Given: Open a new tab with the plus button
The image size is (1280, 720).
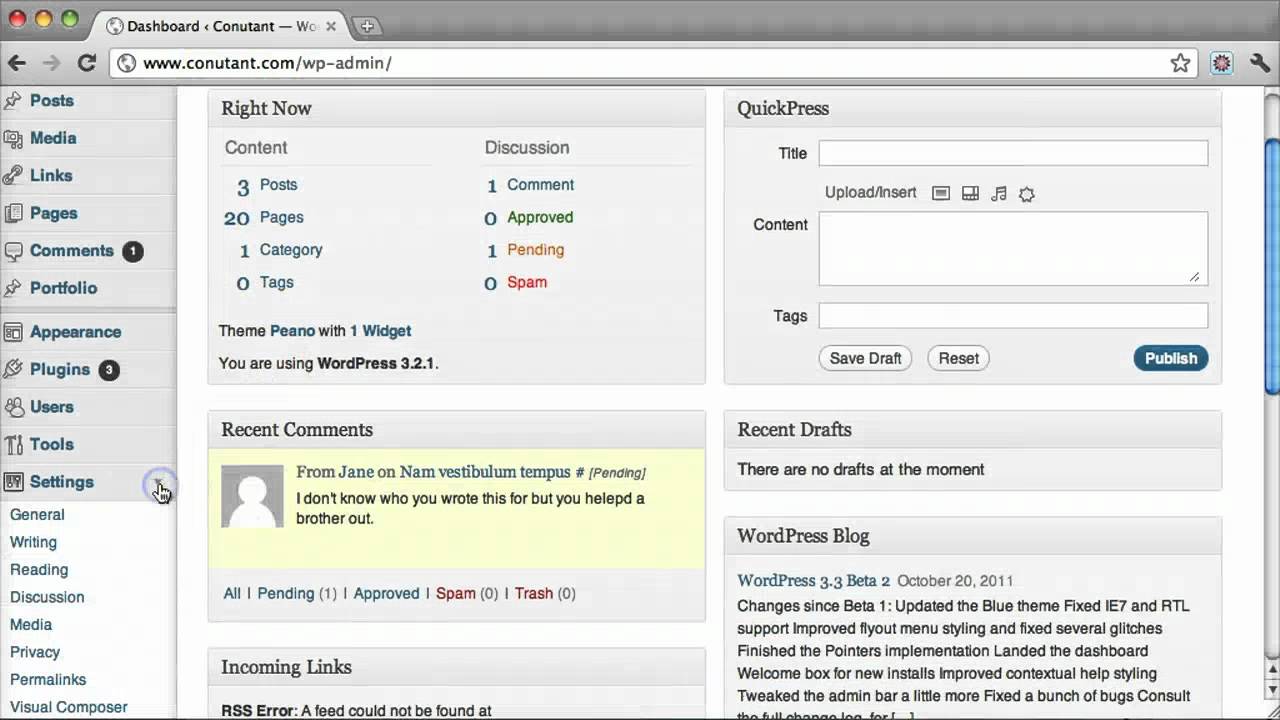Looking at the screenshot, I should (367, 26).
